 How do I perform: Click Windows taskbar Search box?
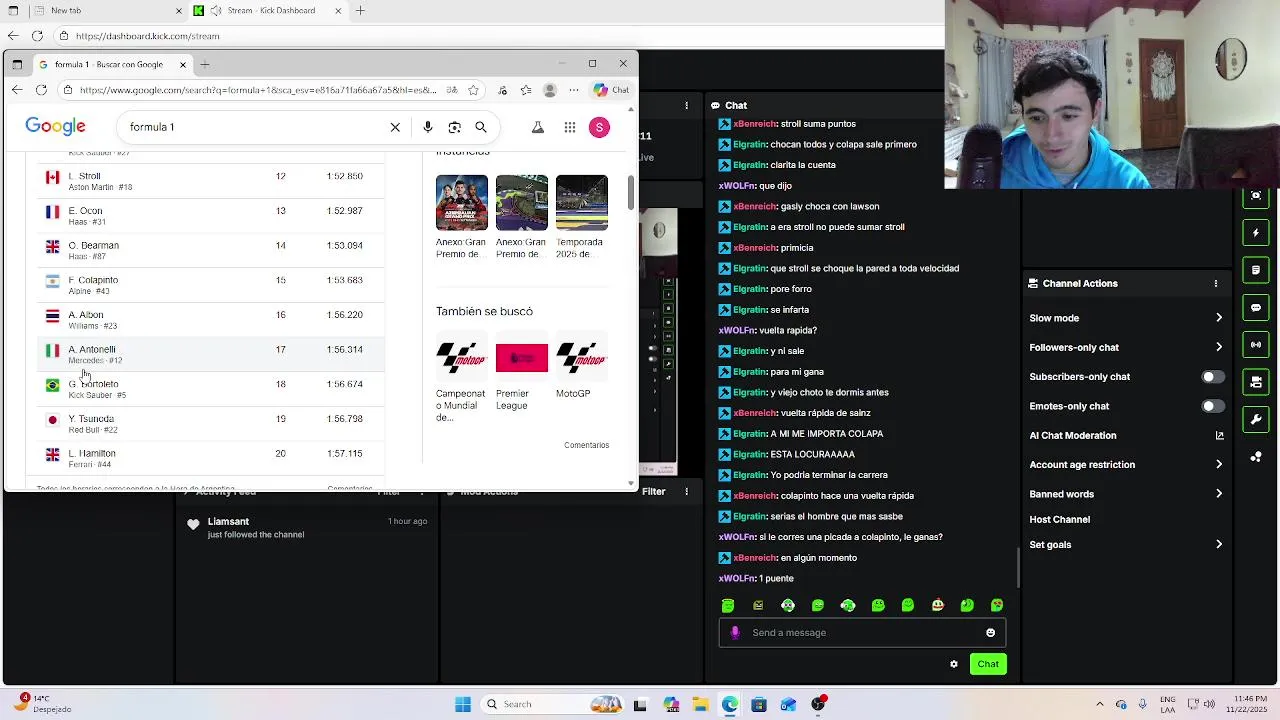[x=553, y=704]
